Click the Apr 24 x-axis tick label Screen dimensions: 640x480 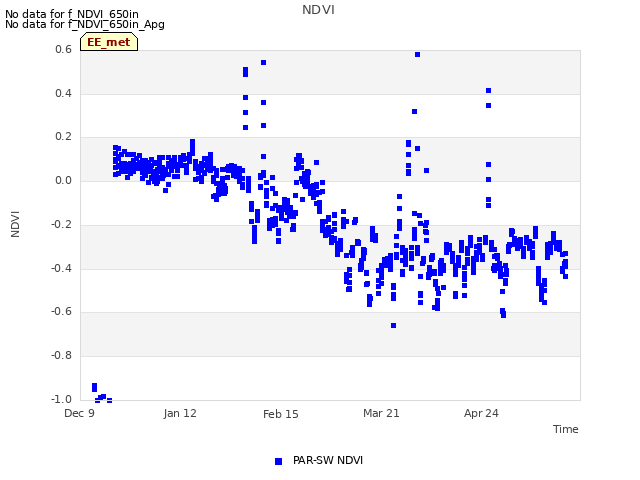point(481,413)
